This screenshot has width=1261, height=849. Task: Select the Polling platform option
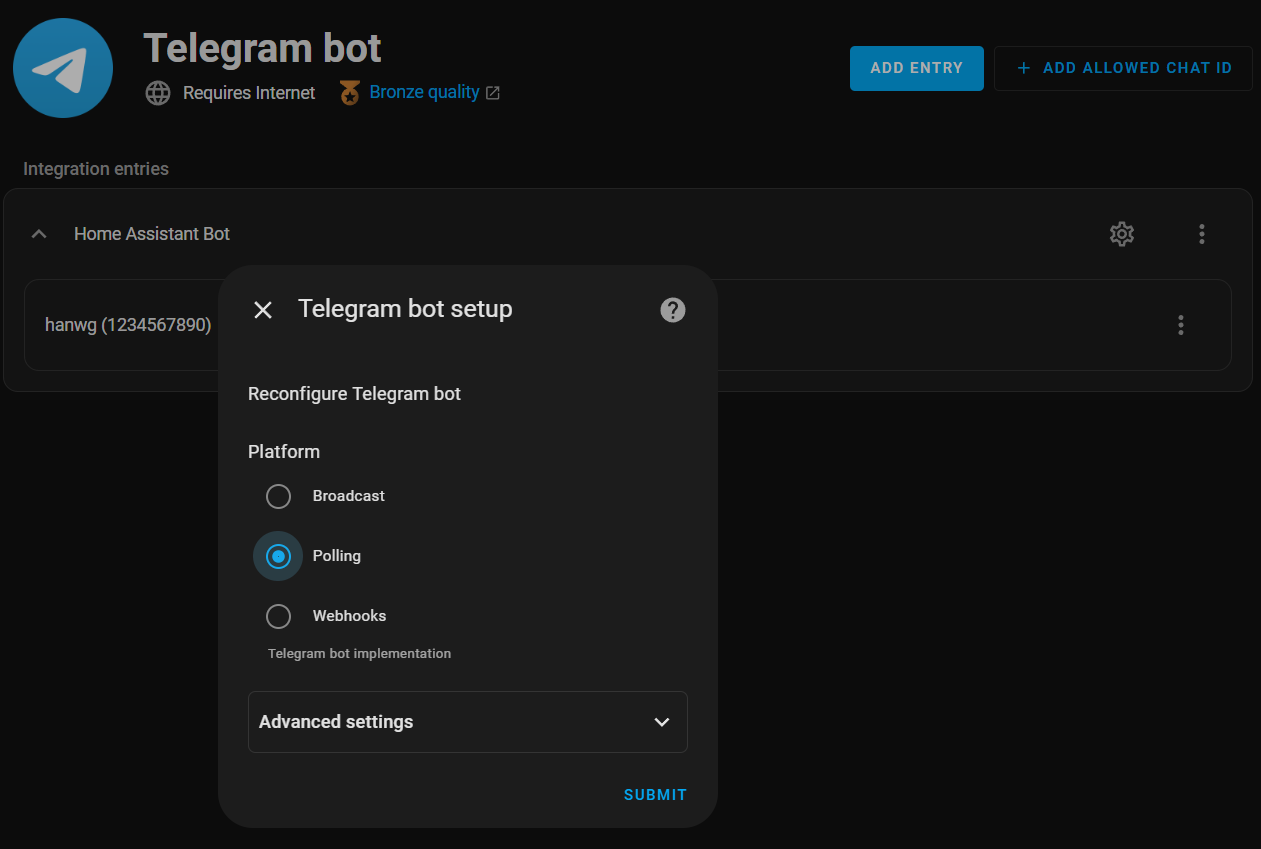coord(278,556)
